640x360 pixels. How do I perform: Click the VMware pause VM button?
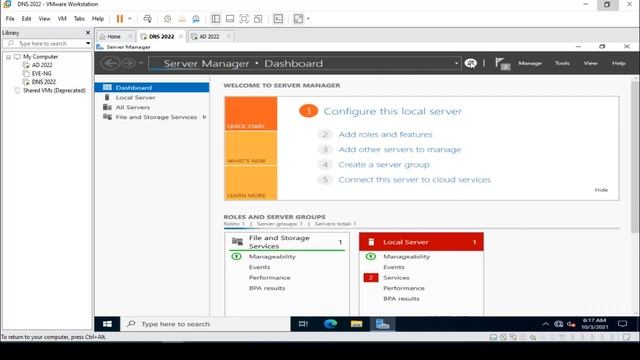[x=120, y=19]
